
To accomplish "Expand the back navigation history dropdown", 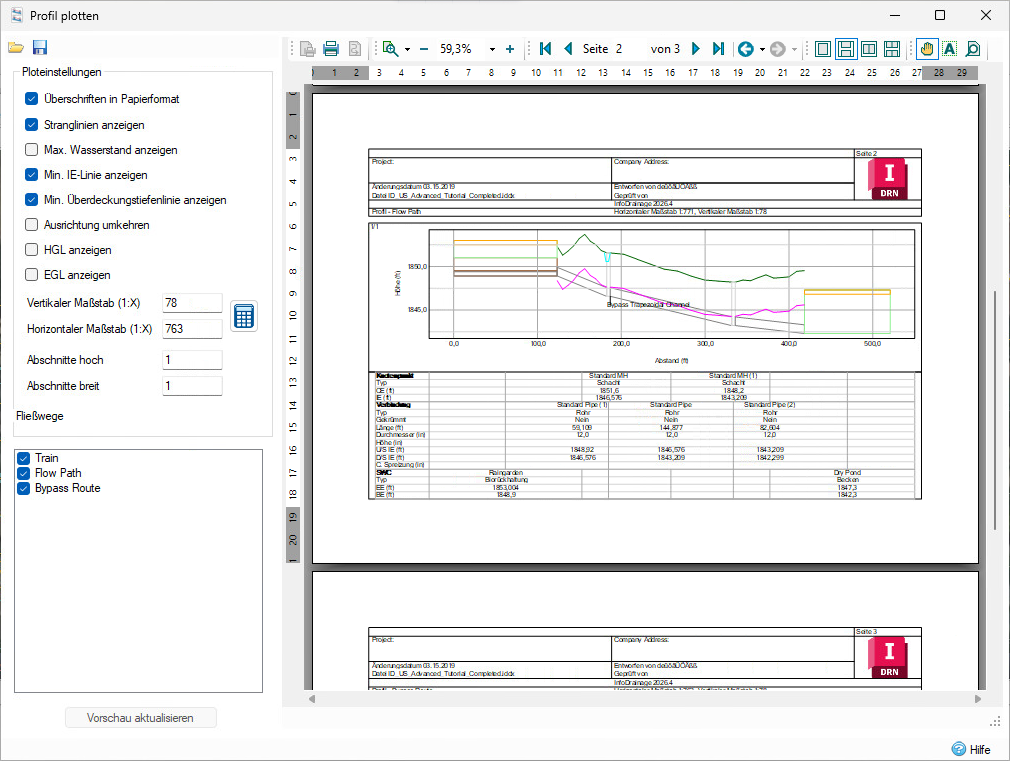I will [762, 49].
